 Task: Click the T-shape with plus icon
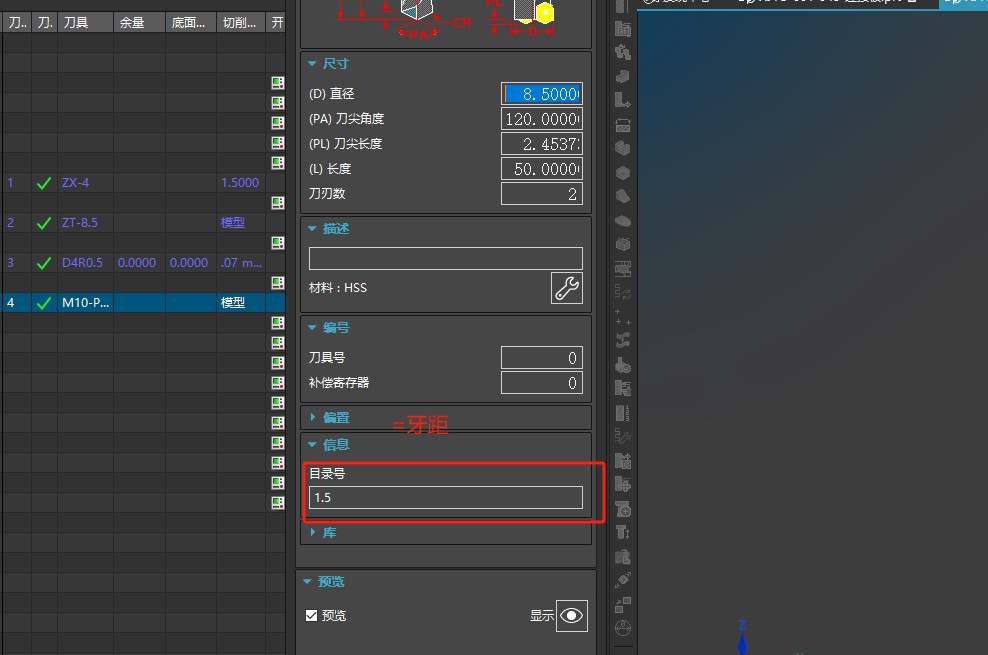tap(623, 509)
